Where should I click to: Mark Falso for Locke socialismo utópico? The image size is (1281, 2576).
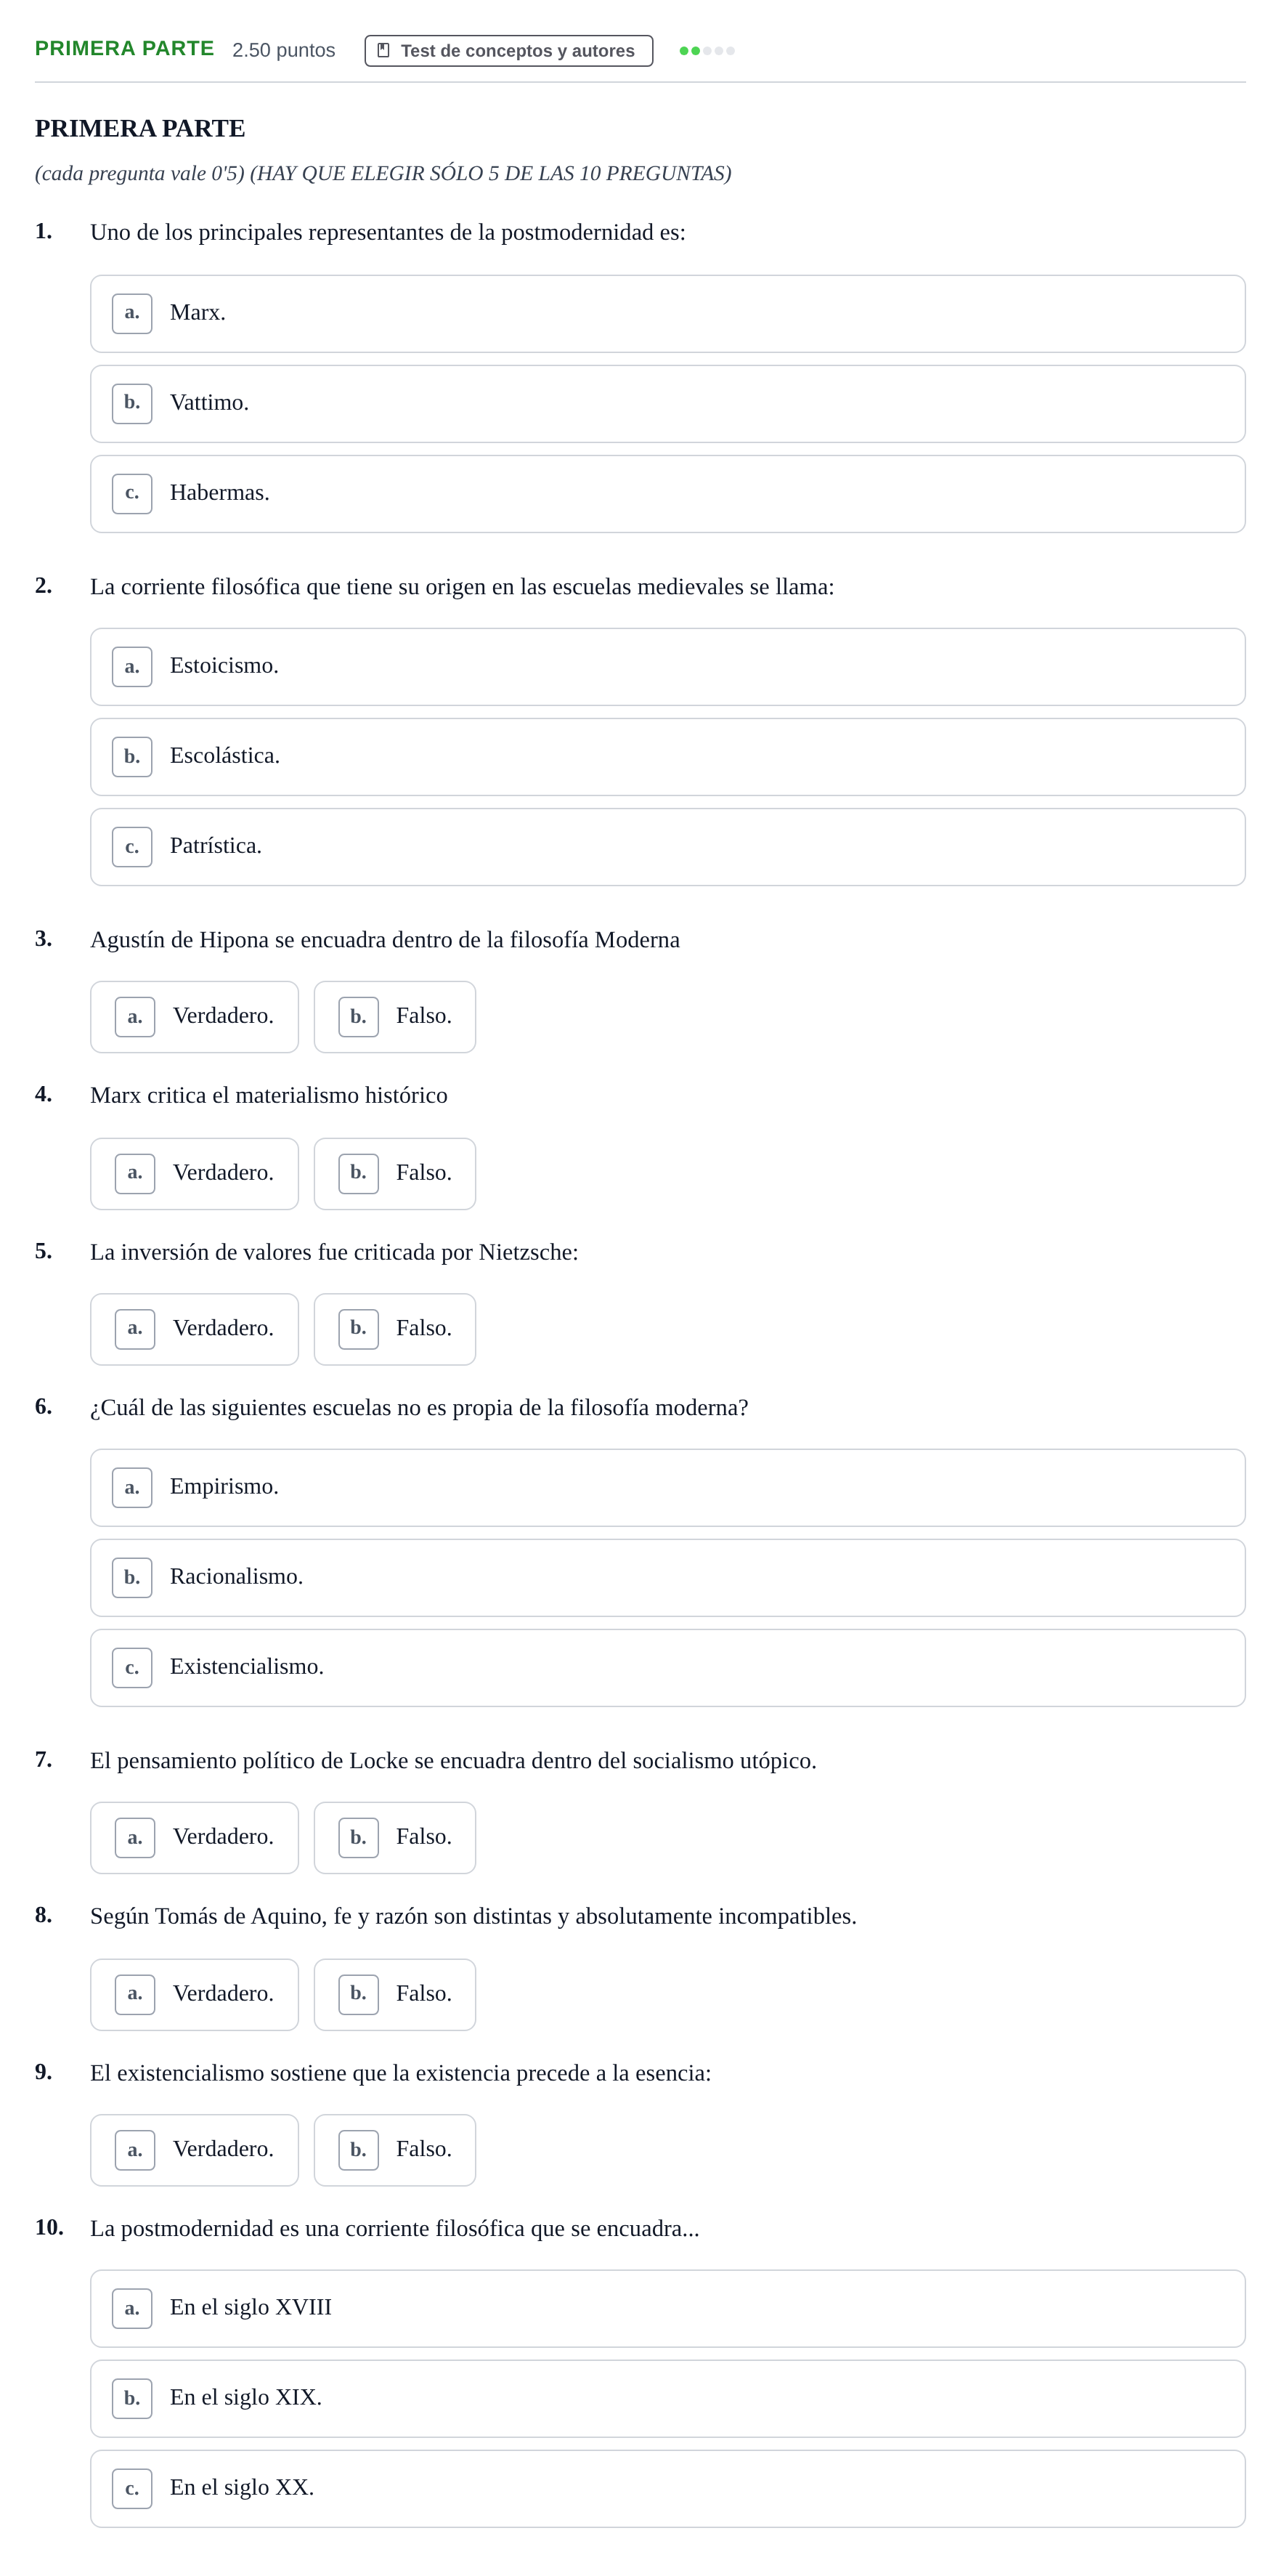pos(395,1838)
